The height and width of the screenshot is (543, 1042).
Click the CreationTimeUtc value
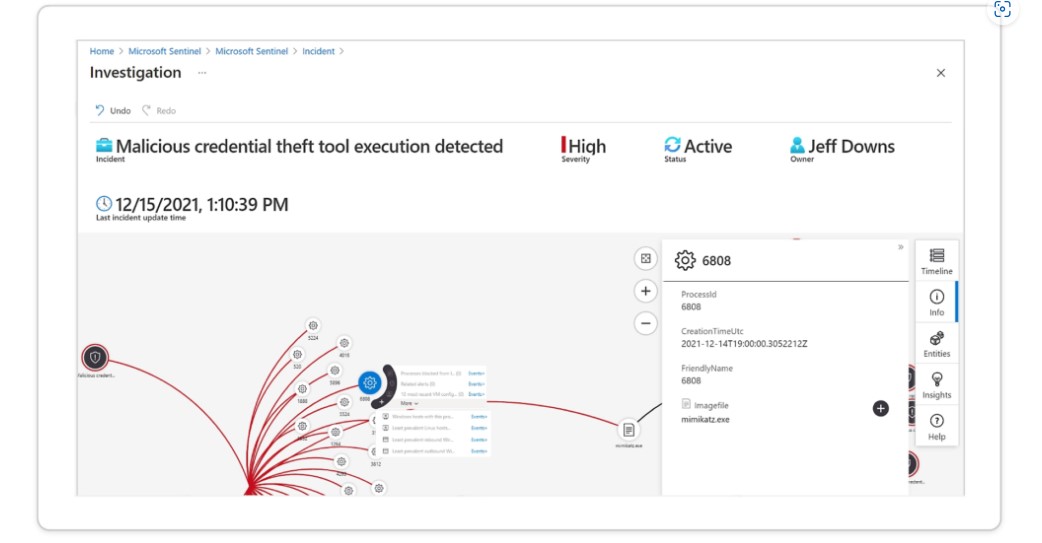coord(744,344)
